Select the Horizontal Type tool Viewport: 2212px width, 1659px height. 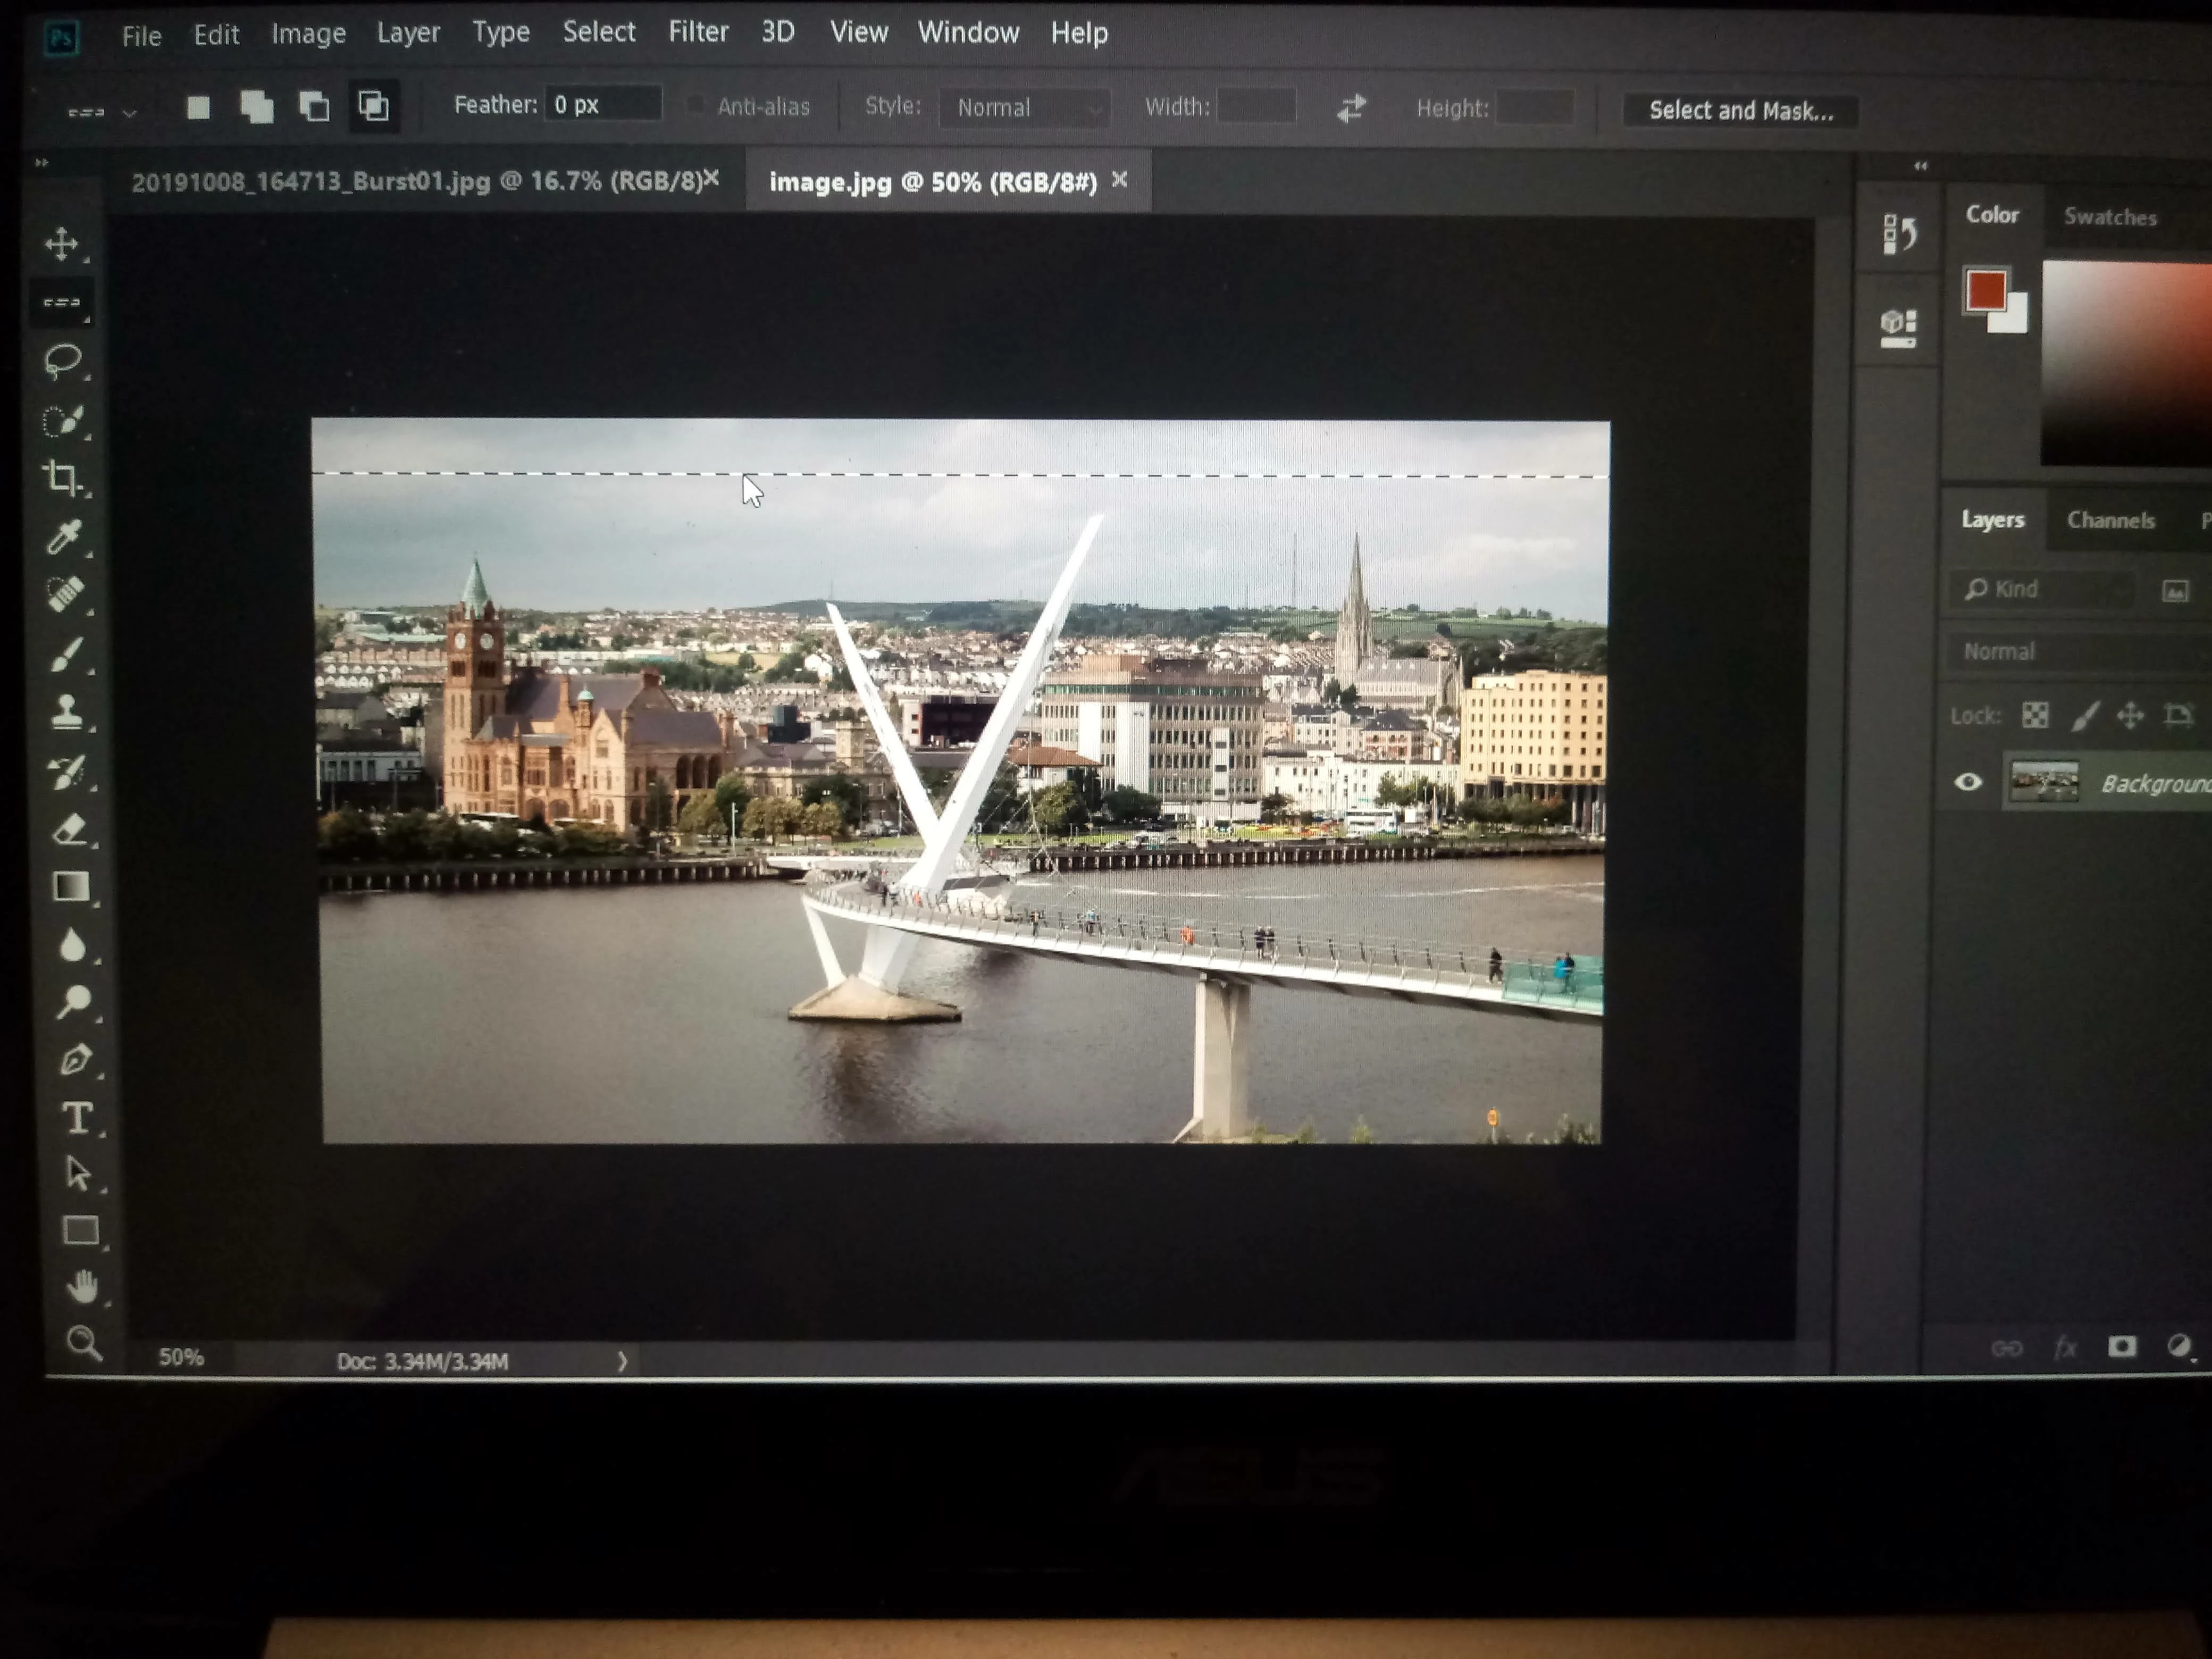77,1117
